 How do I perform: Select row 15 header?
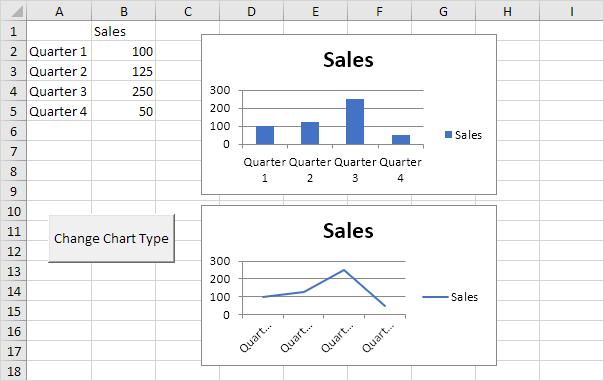[13, 312]
